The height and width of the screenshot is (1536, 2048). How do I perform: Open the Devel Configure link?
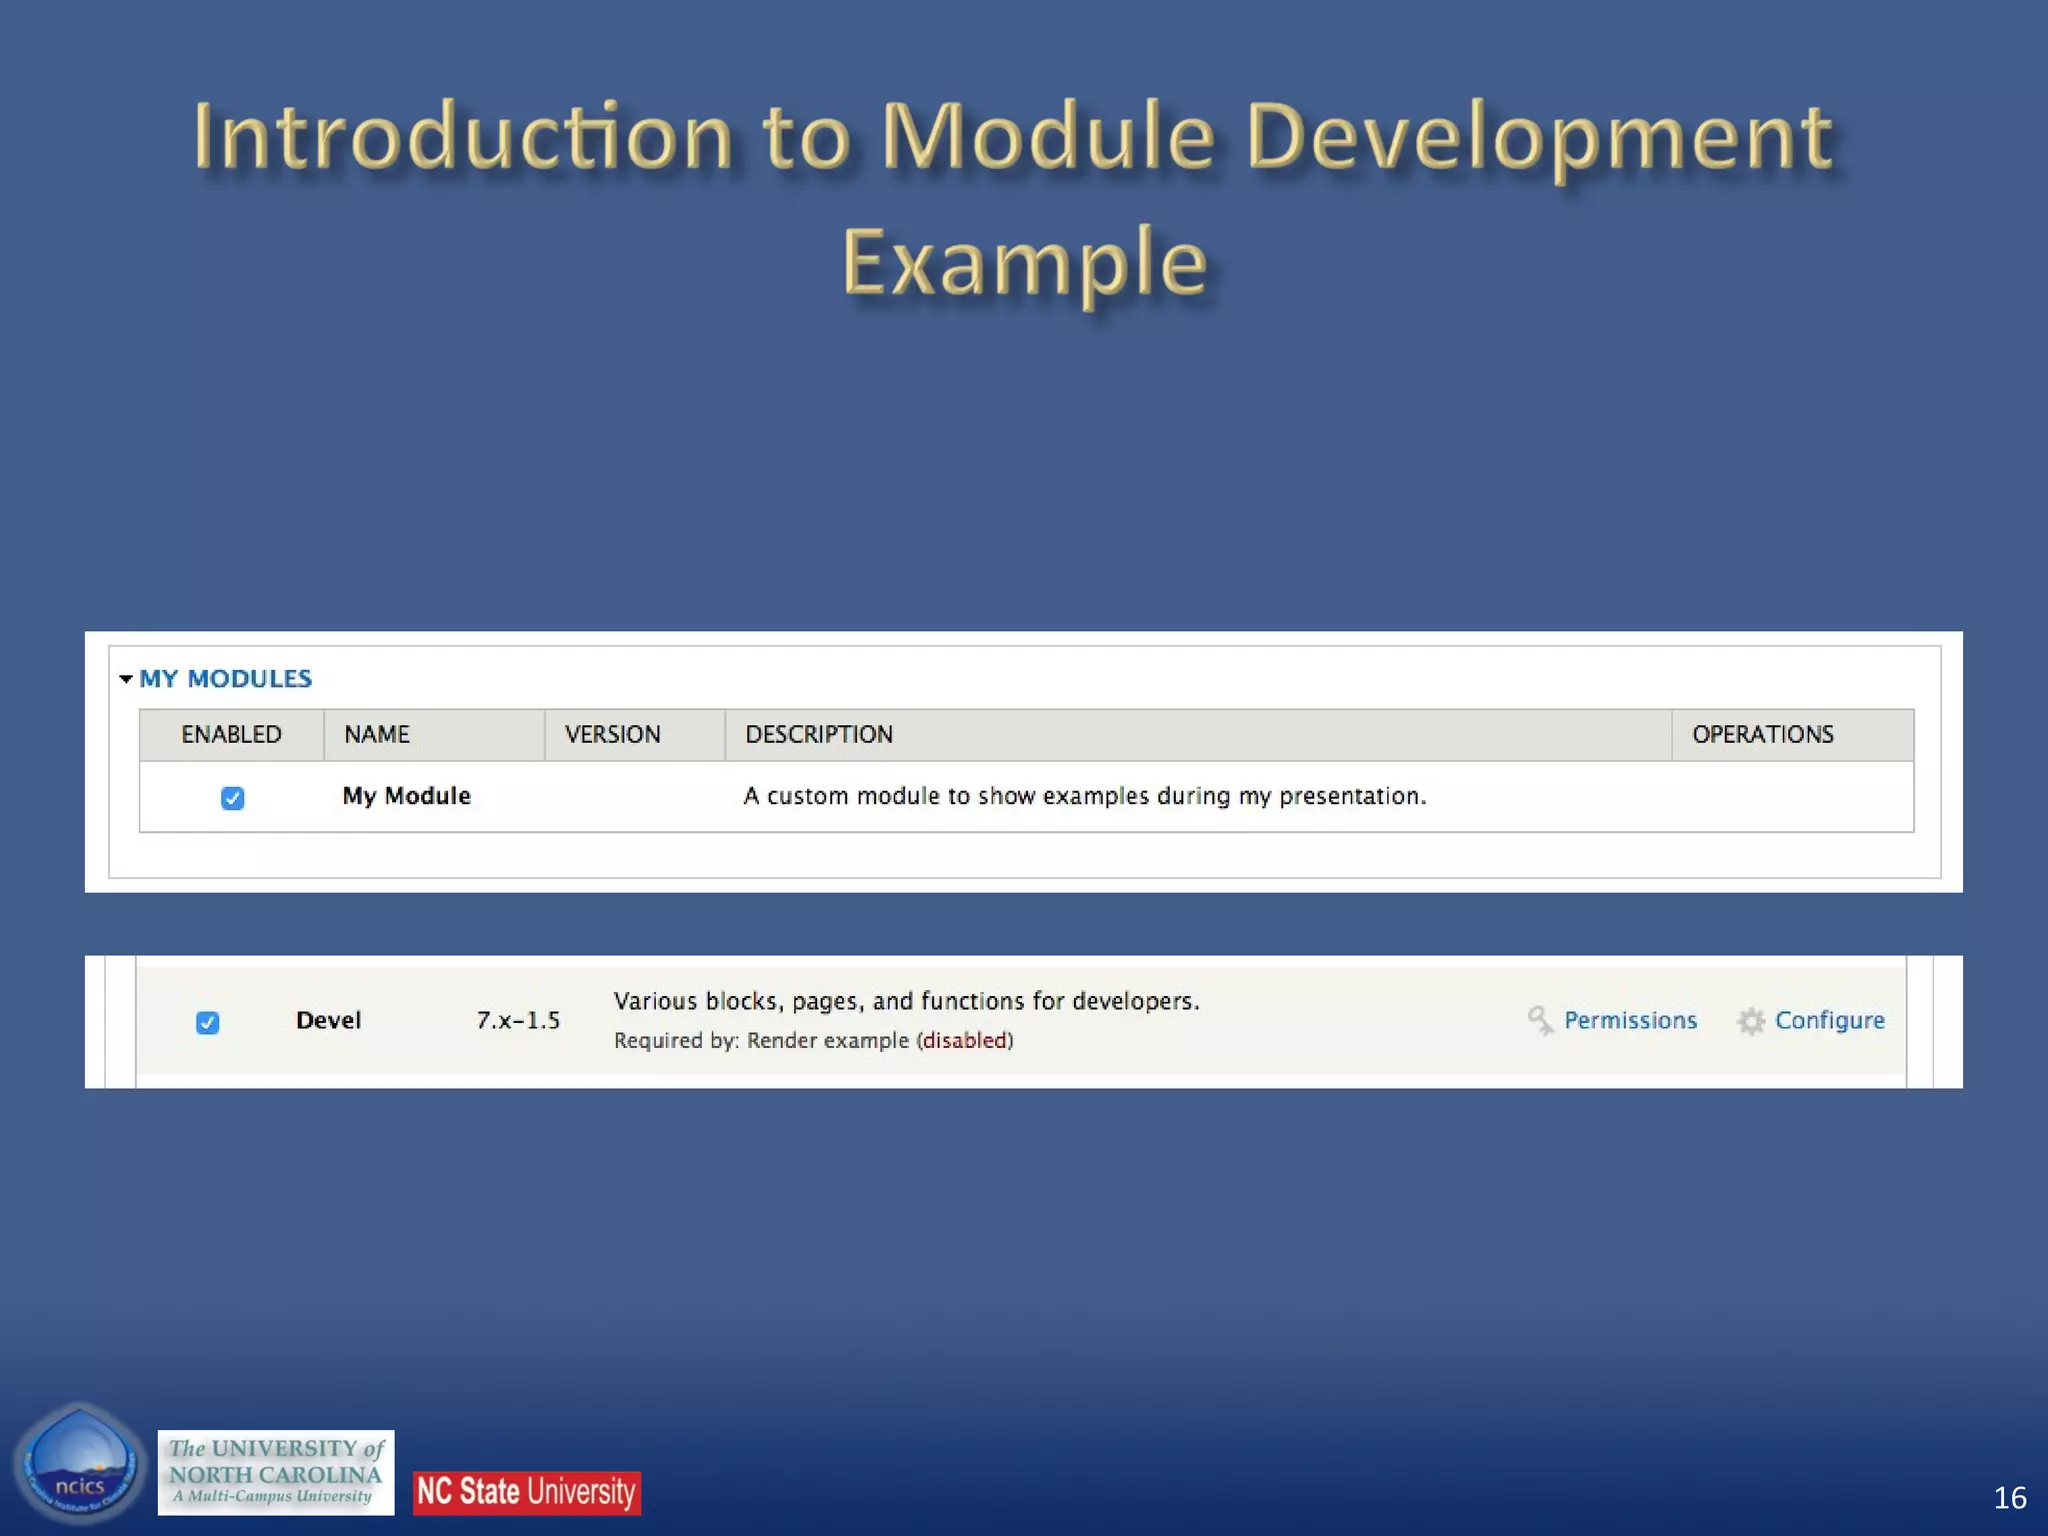(x=1829, y=1020)
